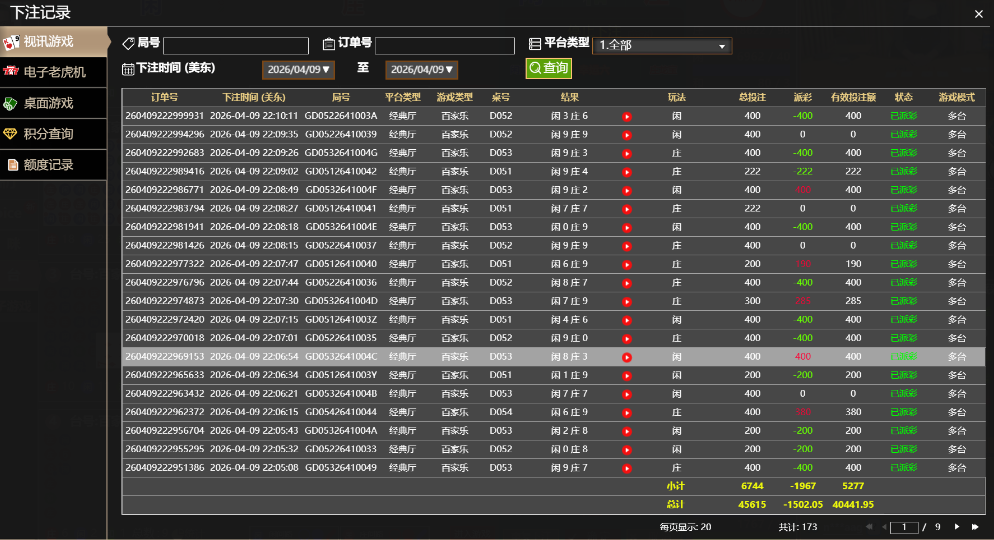Open the start date picker

click(299, 70)
